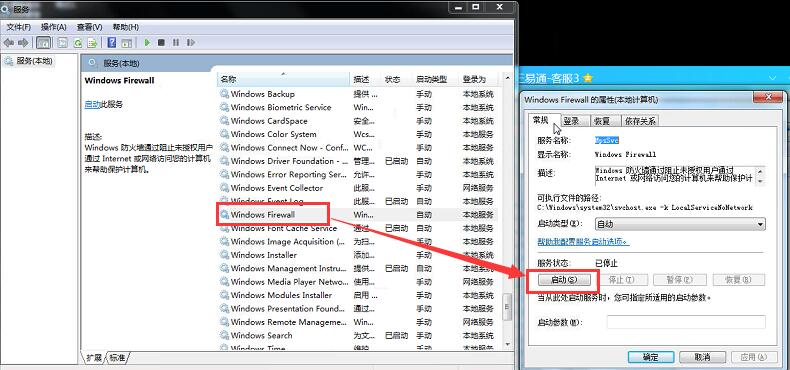This screenshot has width=790, height=370.
Task: Click the Refresh toolbar icon
Action: (x=78, y=43)
